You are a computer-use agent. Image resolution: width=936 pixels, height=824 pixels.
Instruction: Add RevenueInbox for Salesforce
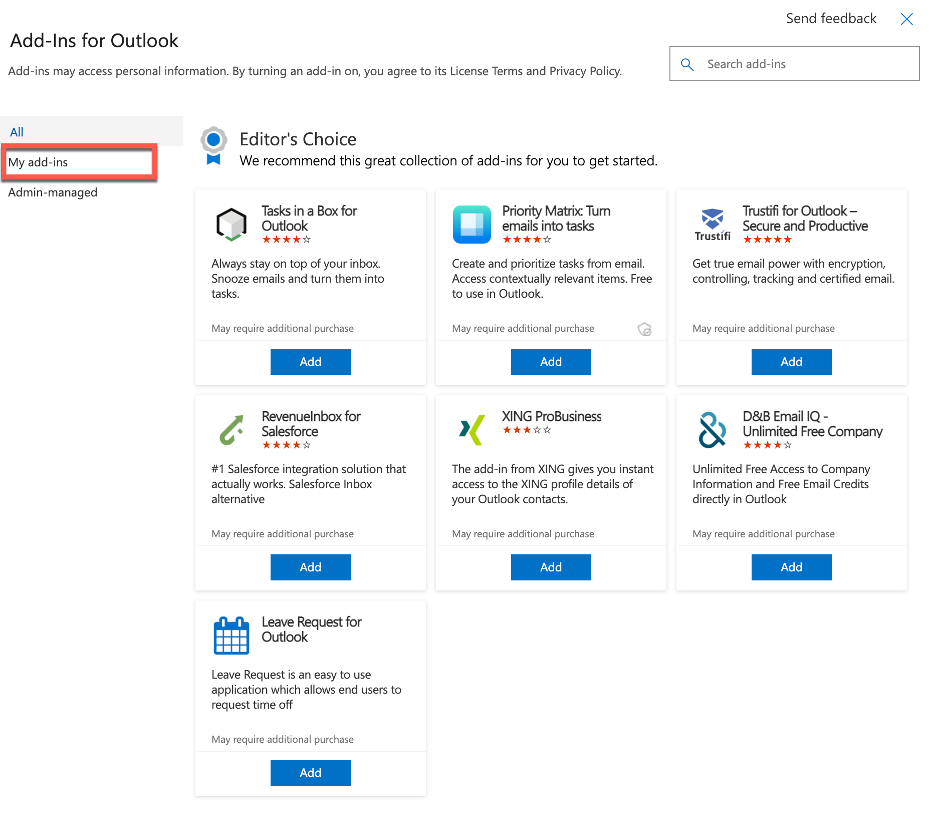tap(310, 567)
